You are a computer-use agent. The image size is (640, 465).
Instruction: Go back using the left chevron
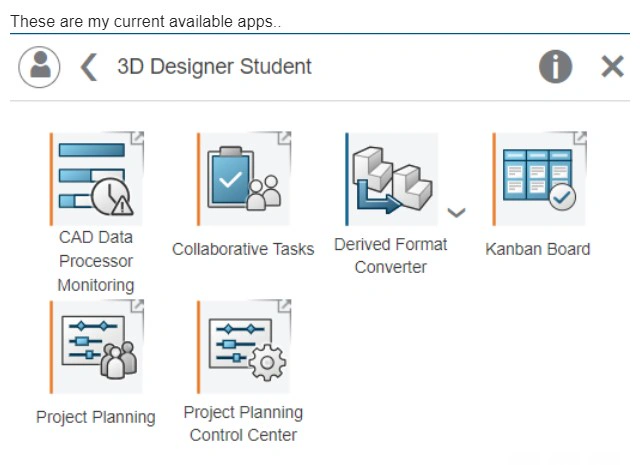(89, 67)
